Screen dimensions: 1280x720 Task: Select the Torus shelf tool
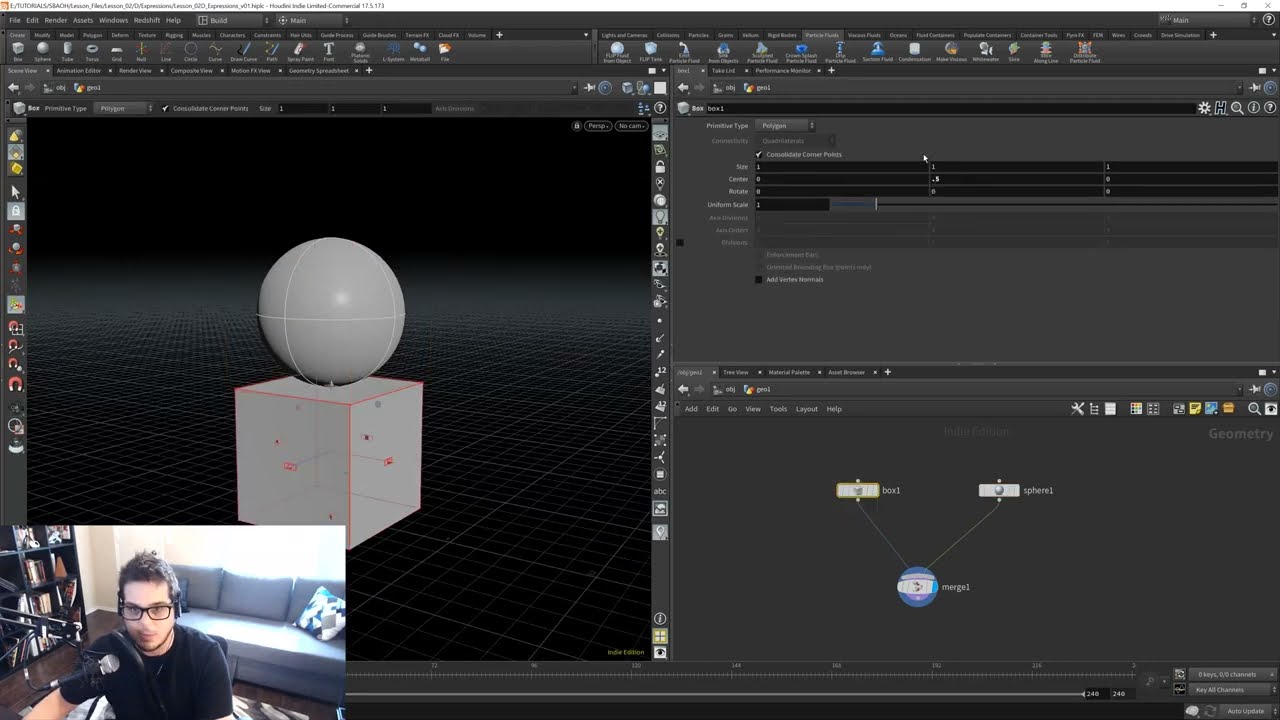pos(92,51)
